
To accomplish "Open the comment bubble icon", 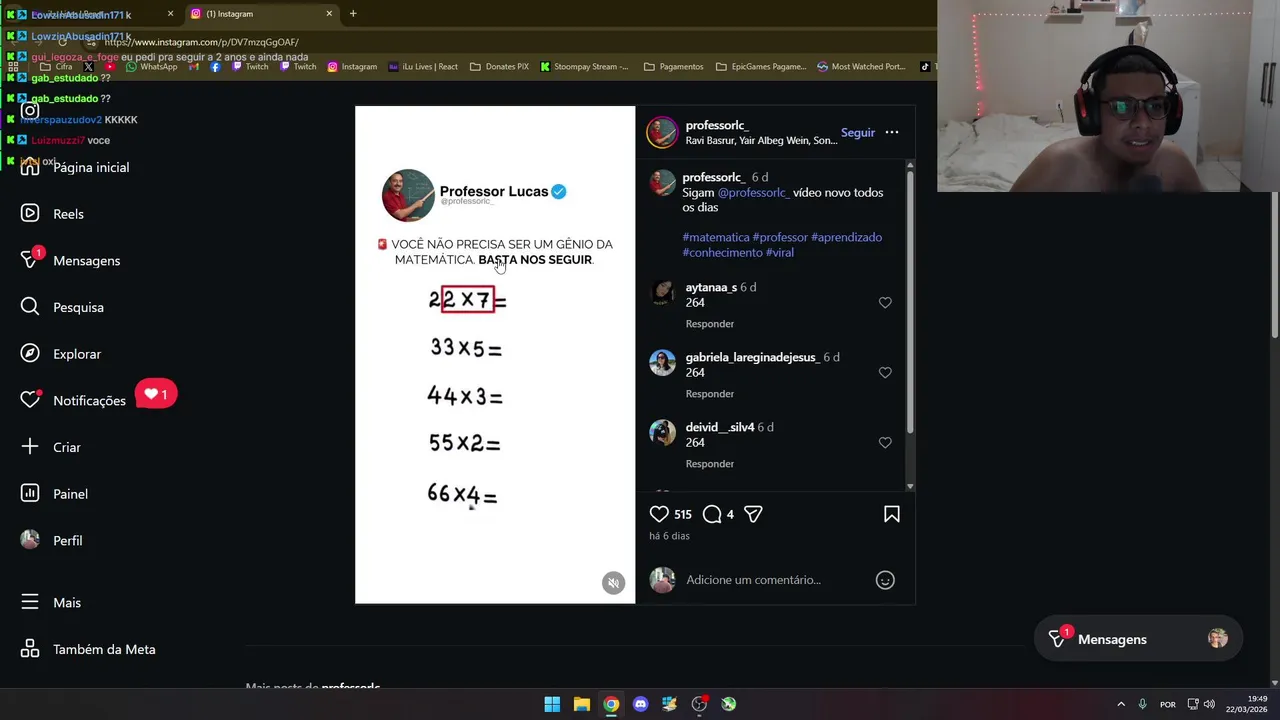I will point(712,514).
